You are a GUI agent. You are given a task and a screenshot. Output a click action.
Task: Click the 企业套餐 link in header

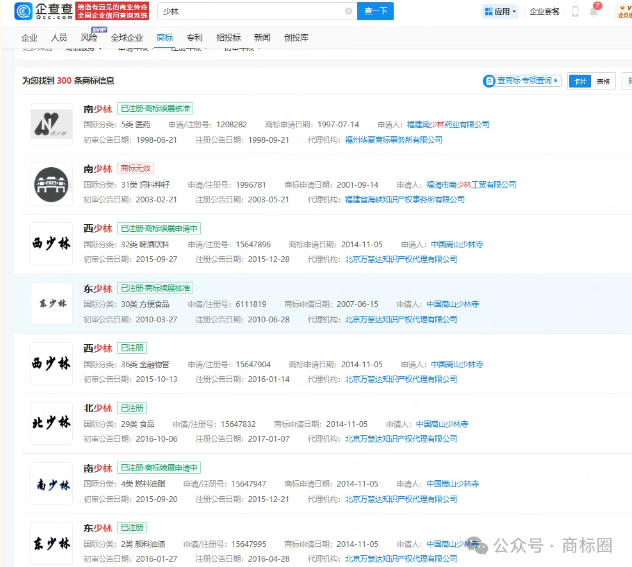click(544, 11)
